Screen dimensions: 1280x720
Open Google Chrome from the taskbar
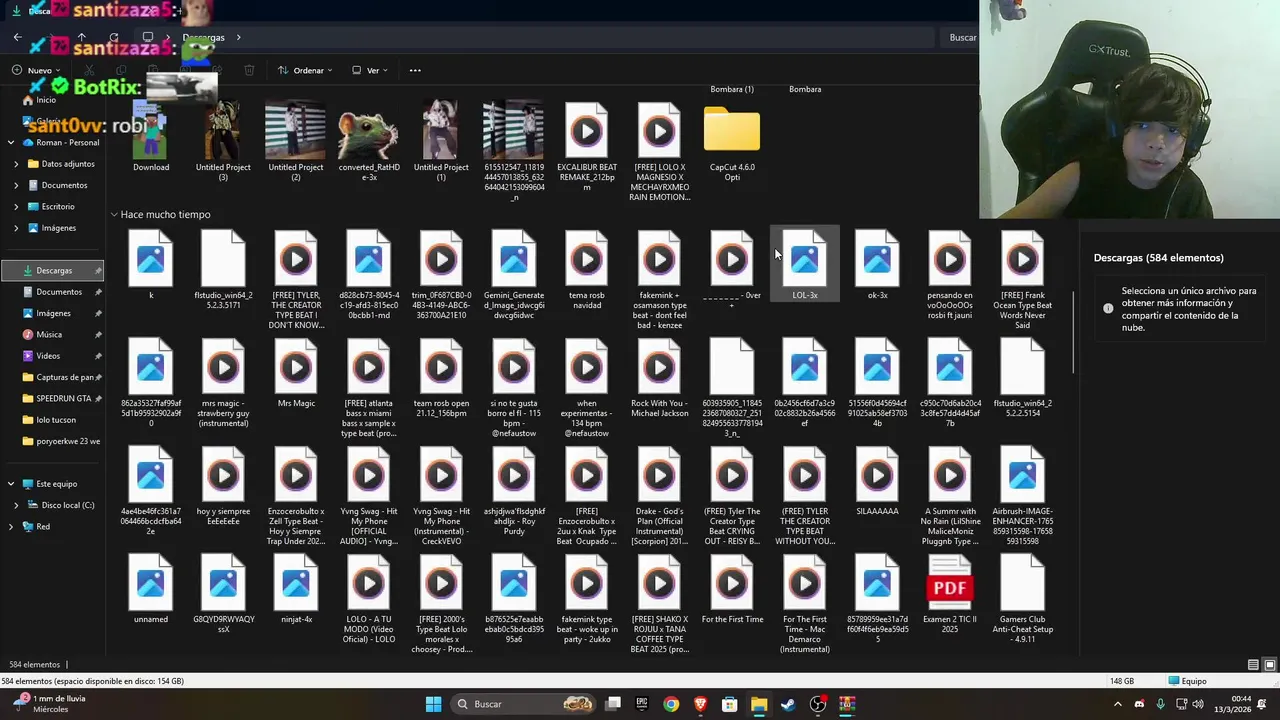pyautogui.click(x=671, y=704)
